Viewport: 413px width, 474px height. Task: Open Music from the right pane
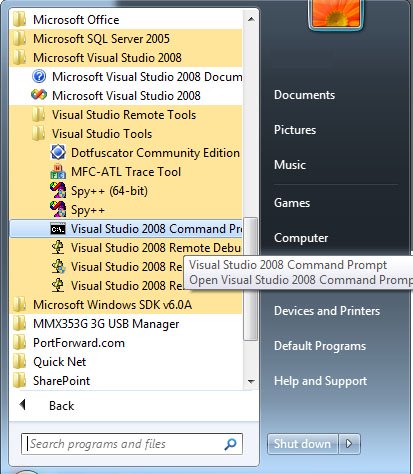pyautogui.click(x=290, y=165)
